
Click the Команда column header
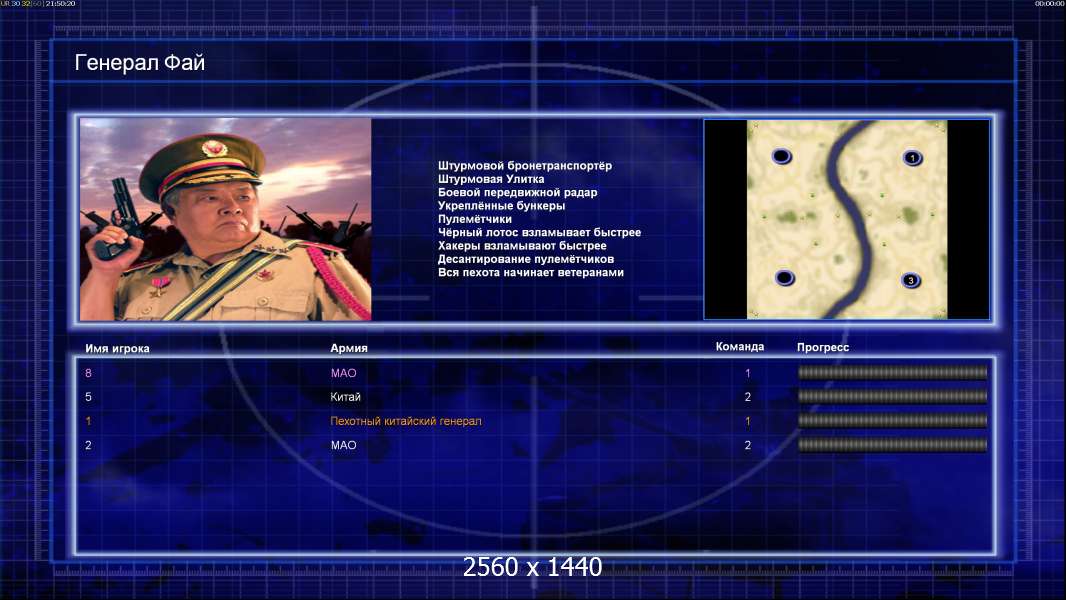pyautogui.click(x=740, y=347)
